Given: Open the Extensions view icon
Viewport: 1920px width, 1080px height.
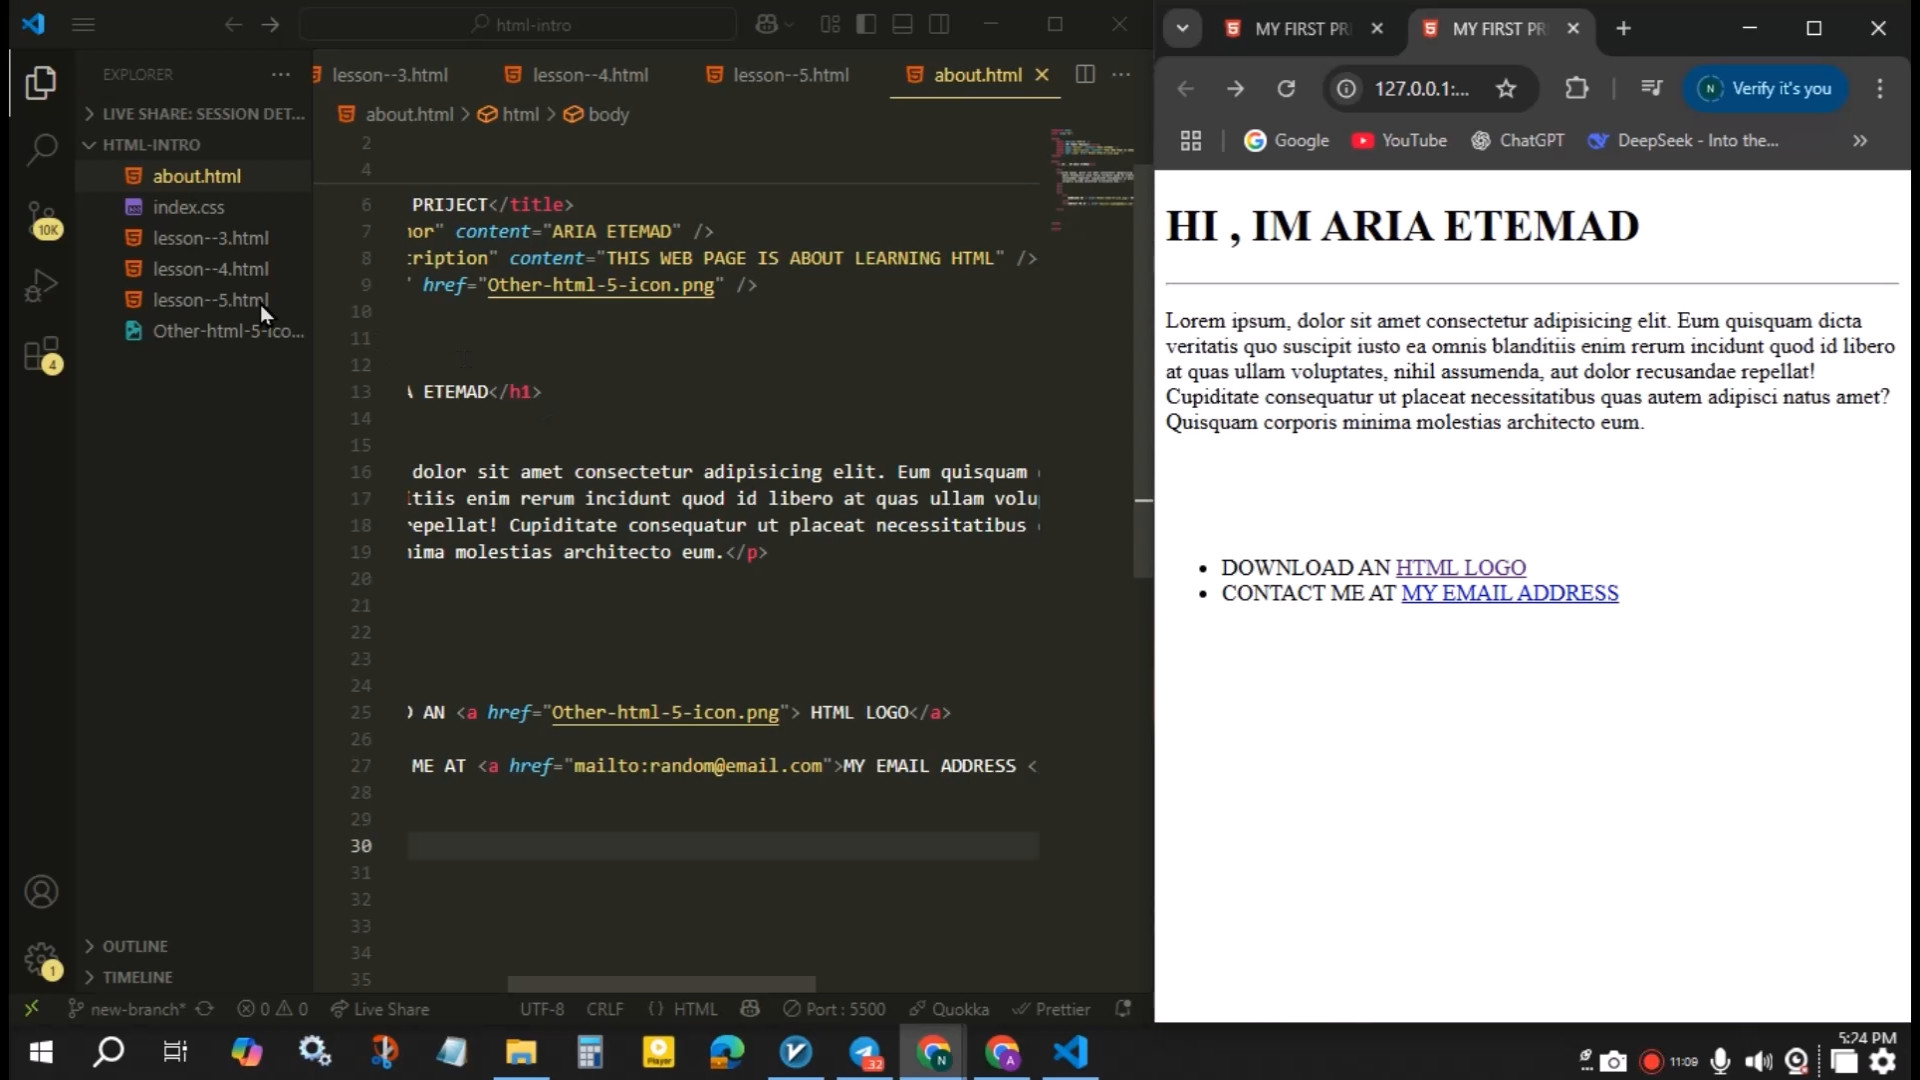Looking at the screenshot, I should (x=41, y=355).
